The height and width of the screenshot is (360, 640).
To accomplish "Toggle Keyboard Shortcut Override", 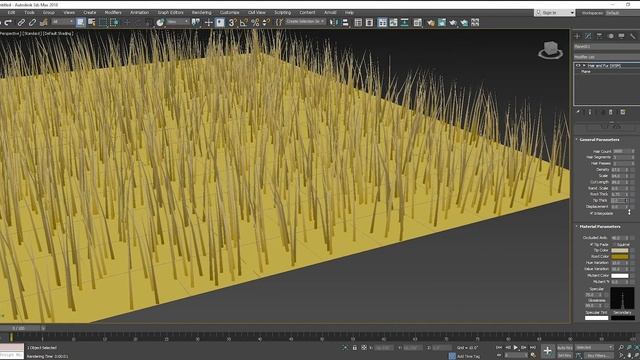I will [220, 22].
